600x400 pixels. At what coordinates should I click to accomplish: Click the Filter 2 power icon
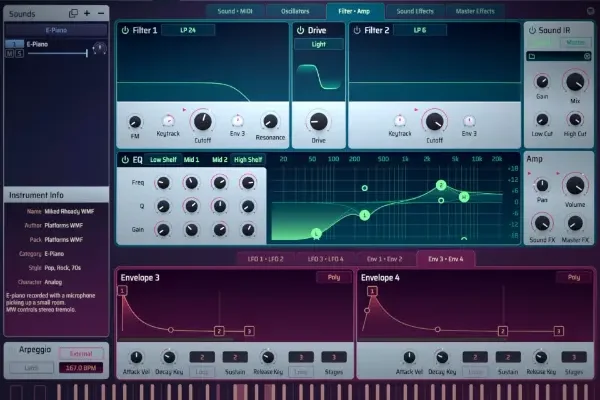point(358,30)
